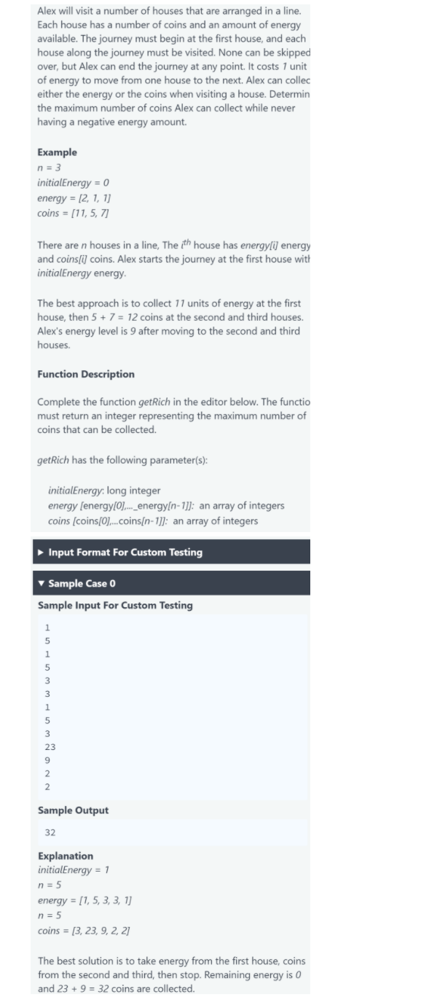Image resolution: width=421 pixels, height=1000 pixels.
Task: Click the line coins = [11, 5, 7]
Action: click(73, 214)
